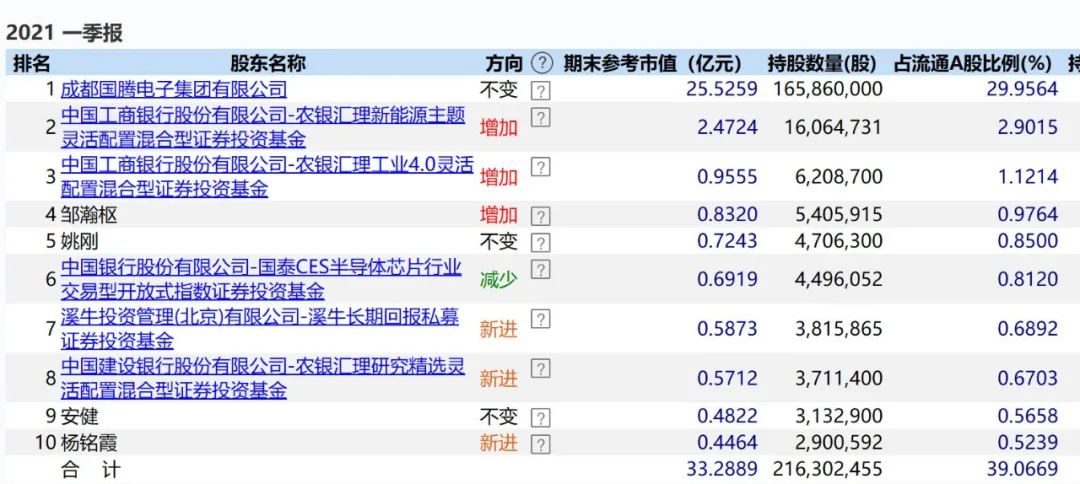Click market value 25.5259
The height and width of the screenshot is (484, 1080).
pyautogui.click(x=721, y=89)
